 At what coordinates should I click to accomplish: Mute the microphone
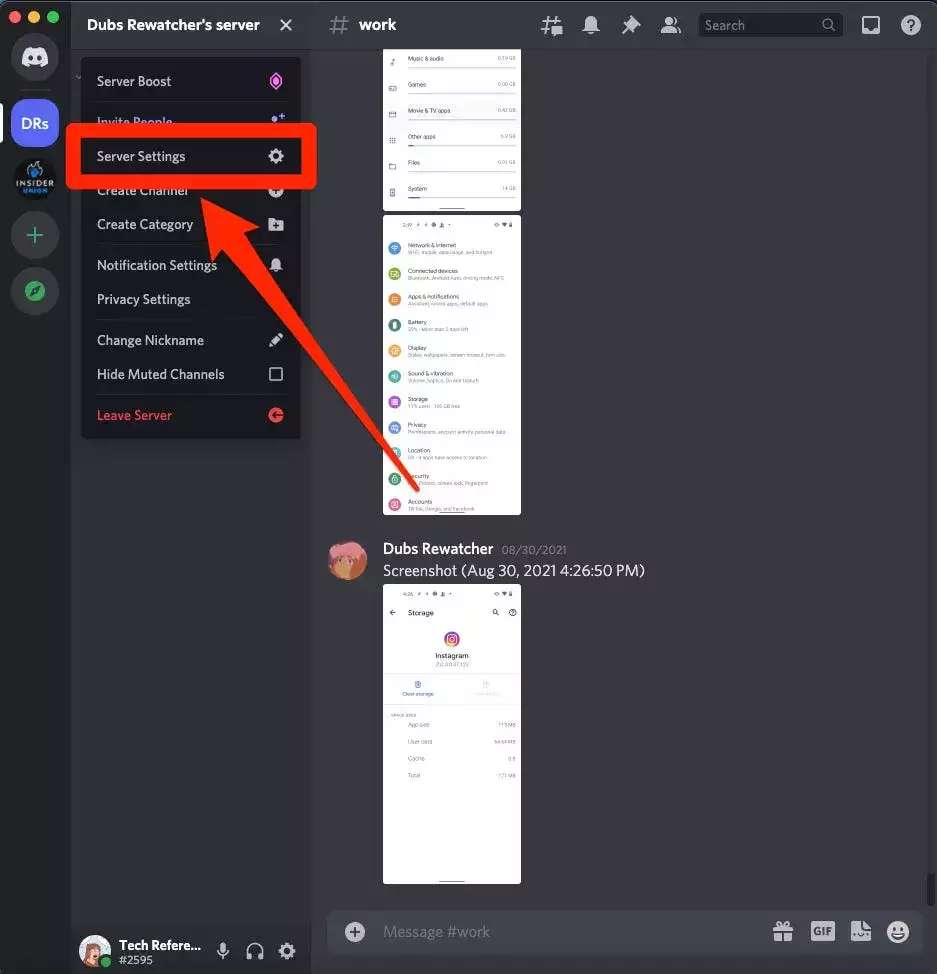224,951
